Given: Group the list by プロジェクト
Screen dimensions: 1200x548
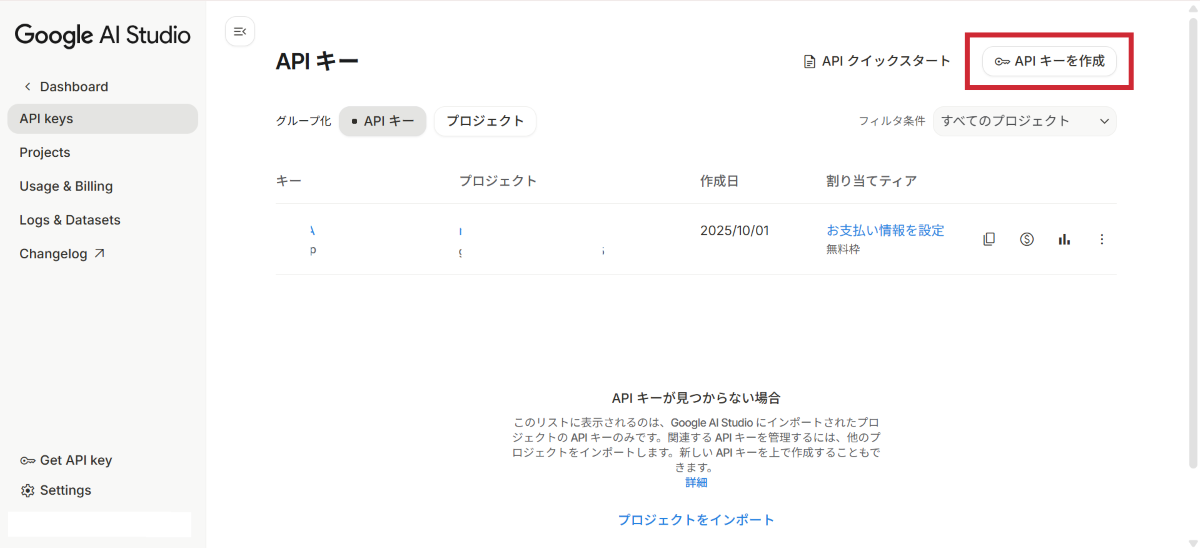Looking at the screenshot, I should point(485,121).
